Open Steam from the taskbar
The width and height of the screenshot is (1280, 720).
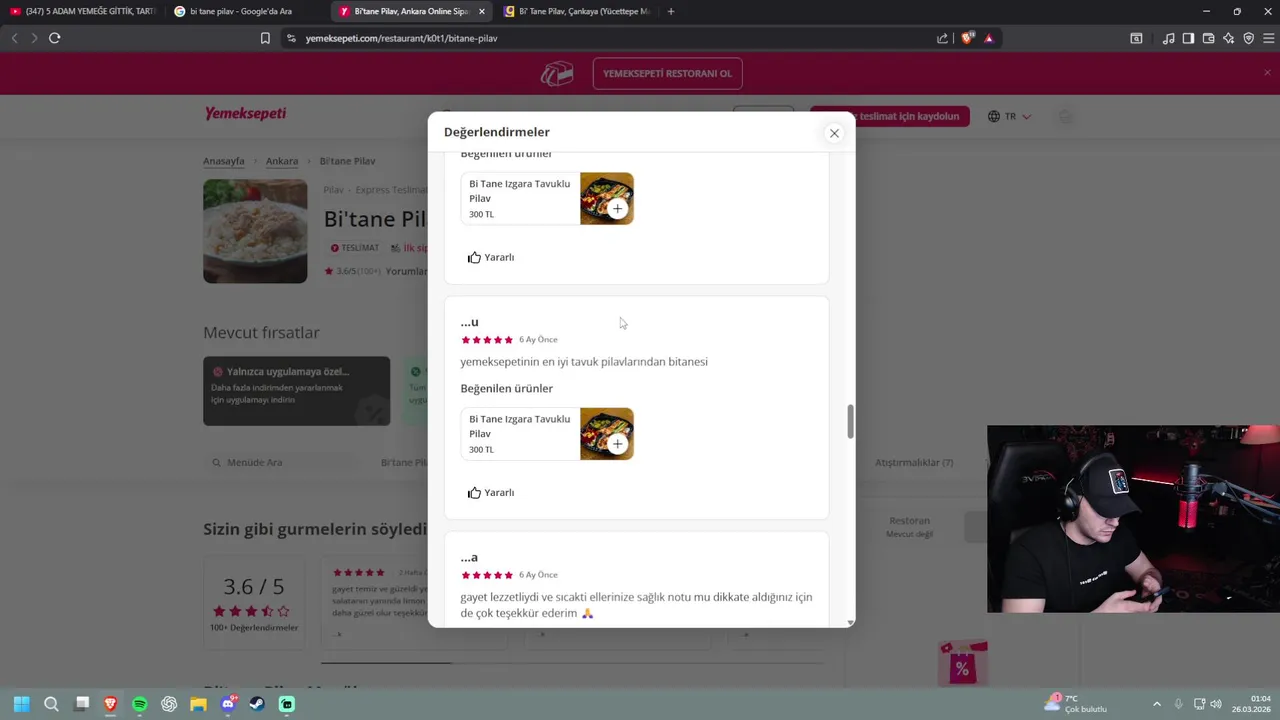click(257, 704)
